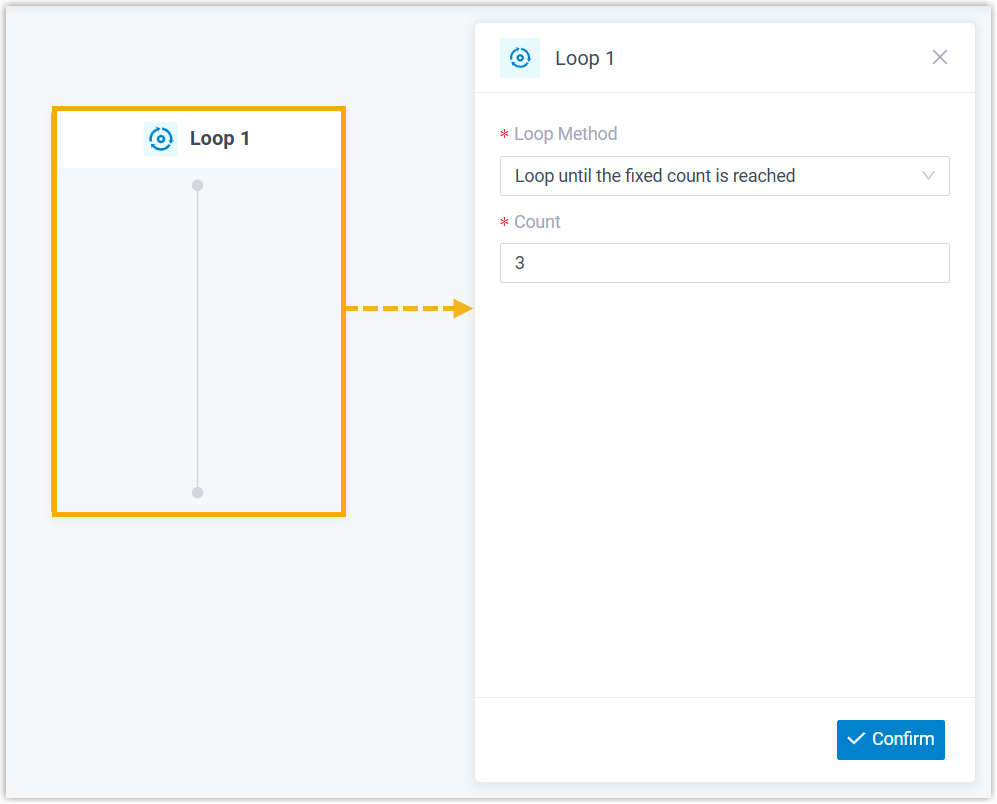Screen dimensions: 997x804
Task: Click the Loop icon in the panel header
Action: 520,58
